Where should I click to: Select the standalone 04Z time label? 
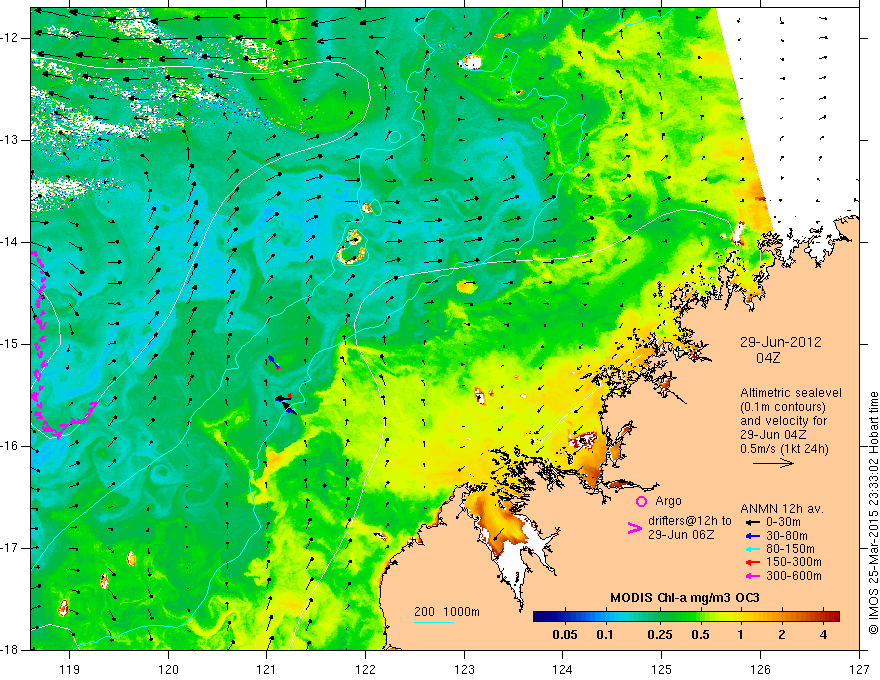click(768, 358)
